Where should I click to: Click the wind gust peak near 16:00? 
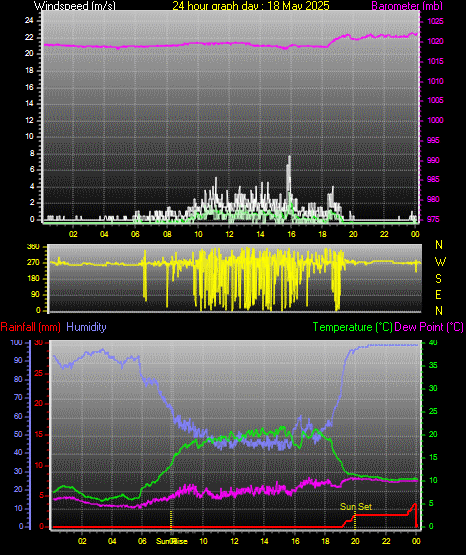(289, 157)
